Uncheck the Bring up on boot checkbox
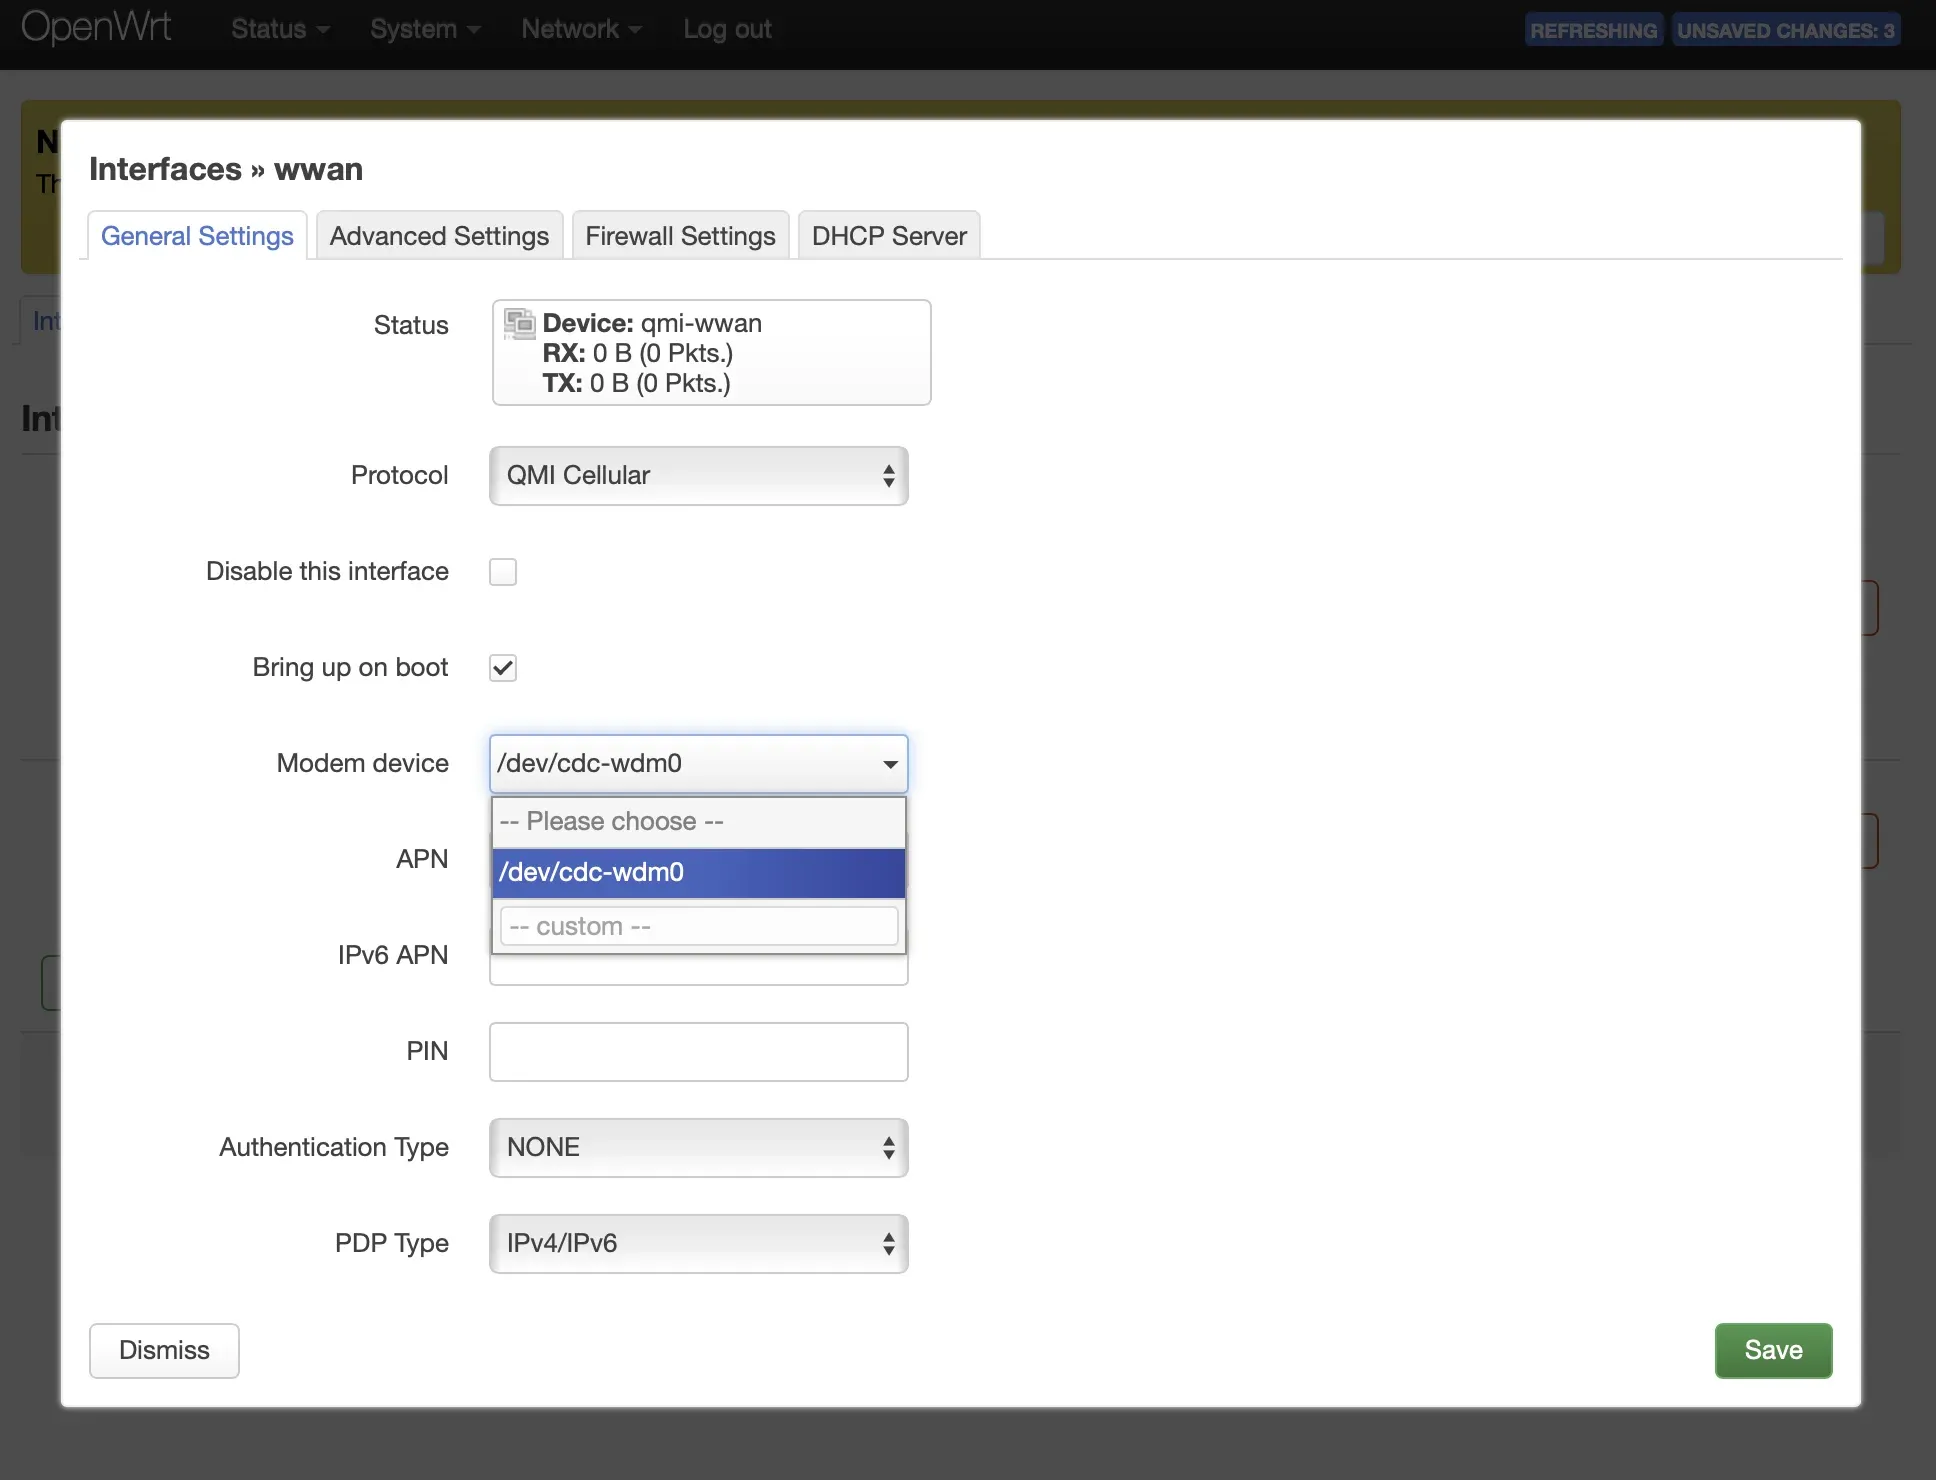This screenshot has width=1936, height=1480. [503, 668]
